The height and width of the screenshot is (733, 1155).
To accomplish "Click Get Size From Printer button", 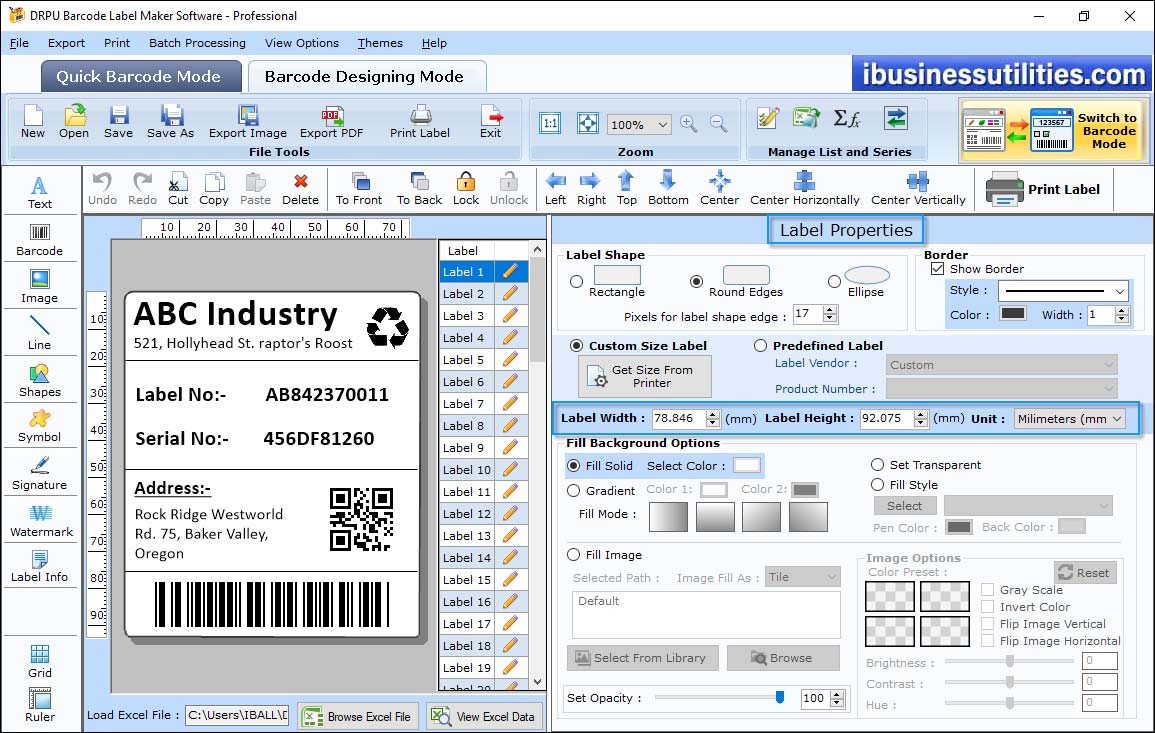I will (645, 376).
